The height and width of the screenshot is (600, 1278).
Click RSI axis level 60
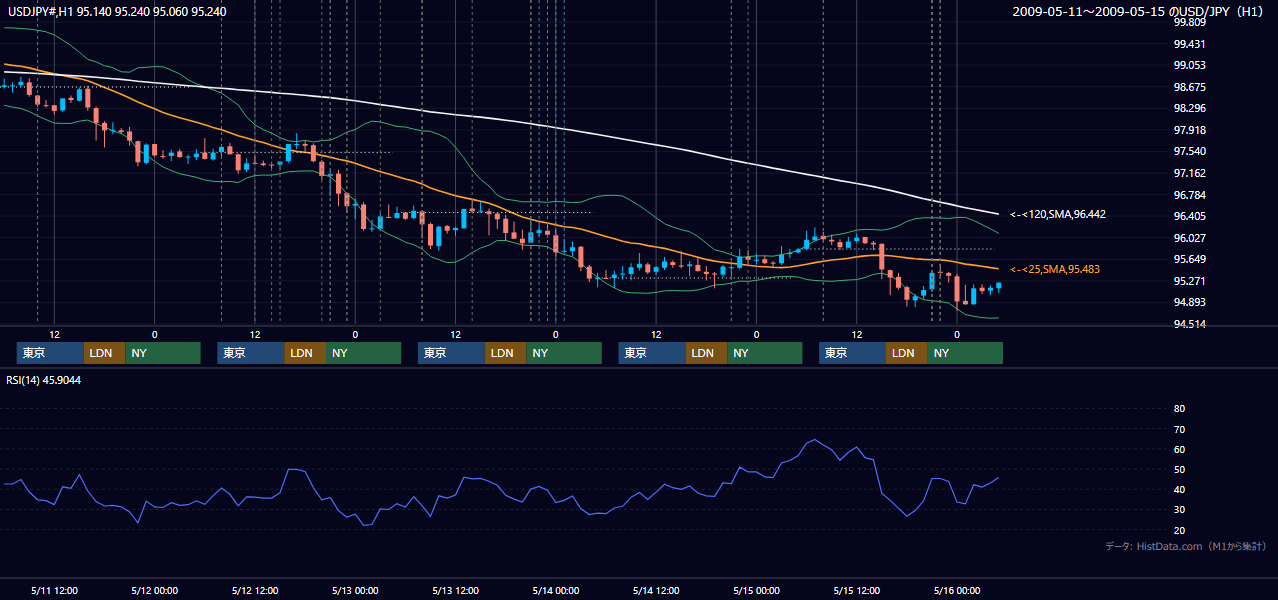[1179, 449]
